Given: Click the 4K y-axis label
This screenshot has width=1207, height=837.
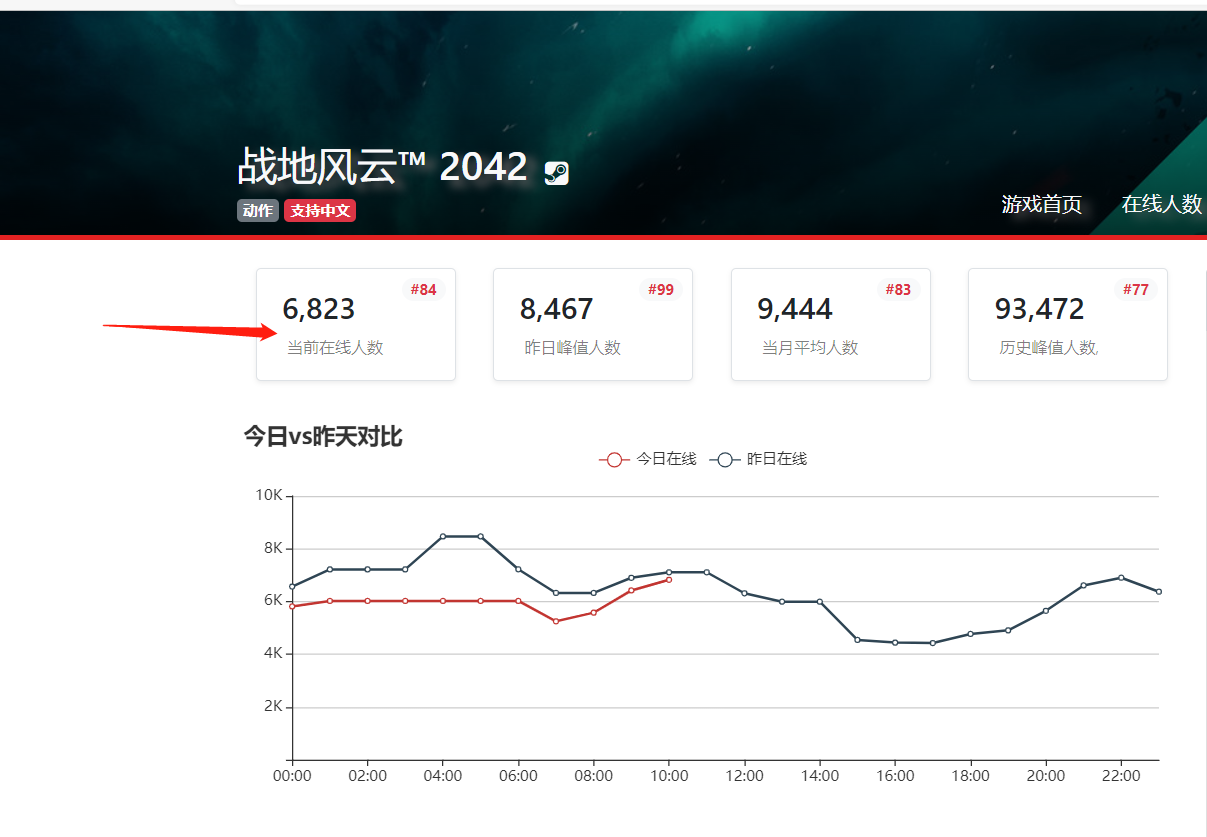Looking at the screenshot, I should click(274, 653).
